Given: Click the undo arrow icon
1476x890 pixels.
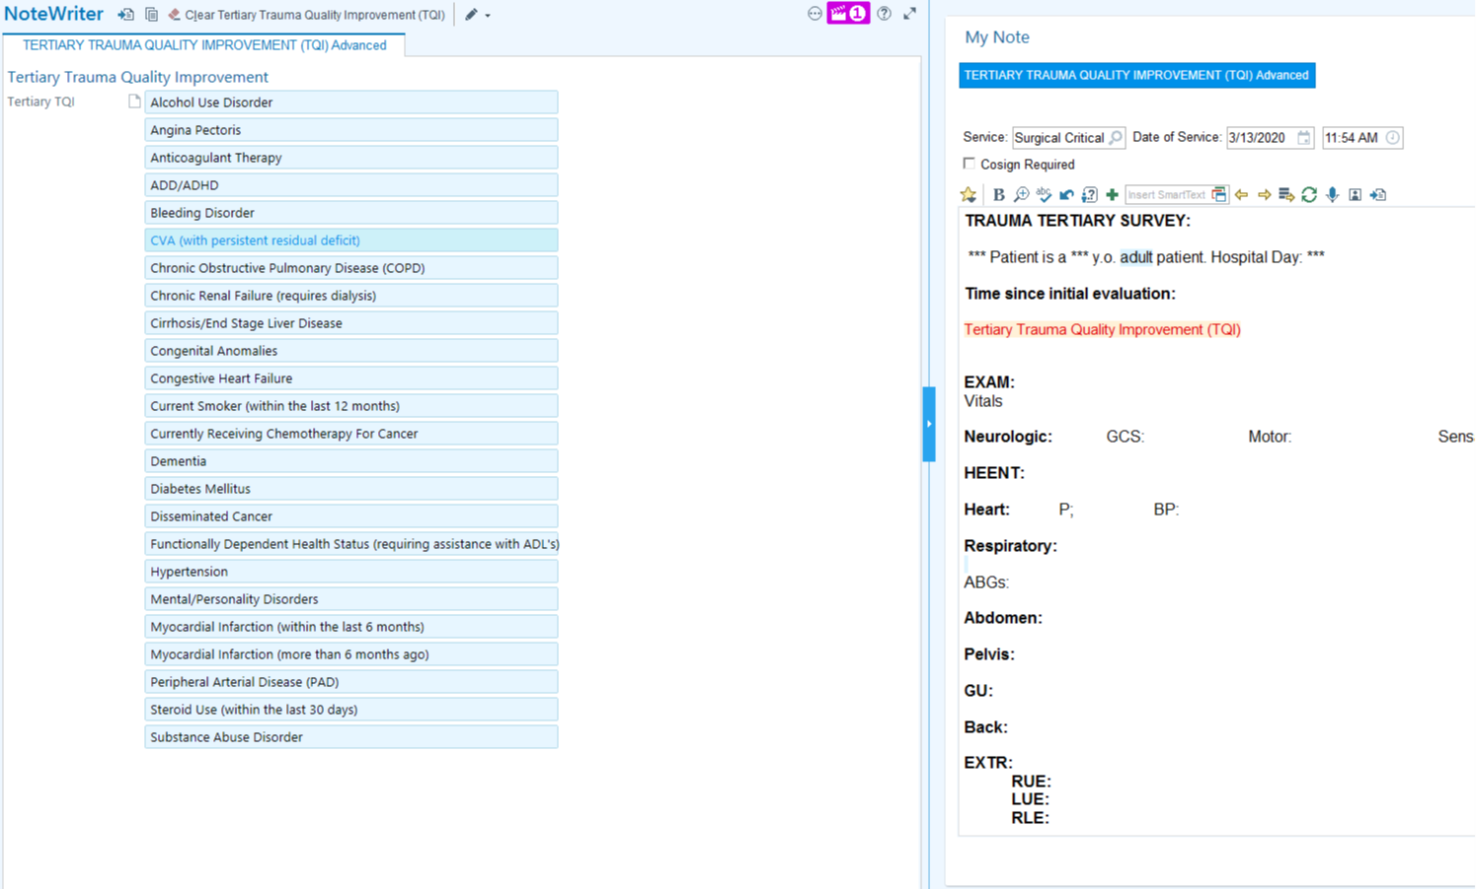Looking at the screenshot, I should (1067, 195).
